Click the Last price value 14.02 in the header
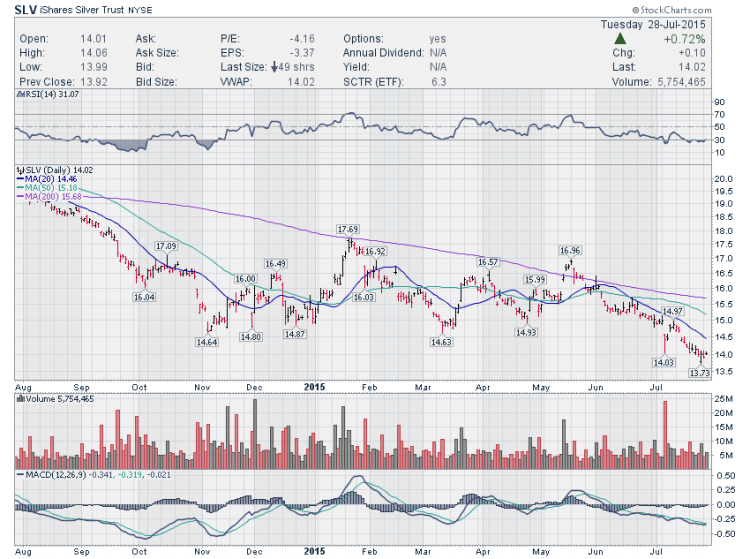The width and height of the screenshot is (750, 559). click(692, 67)
